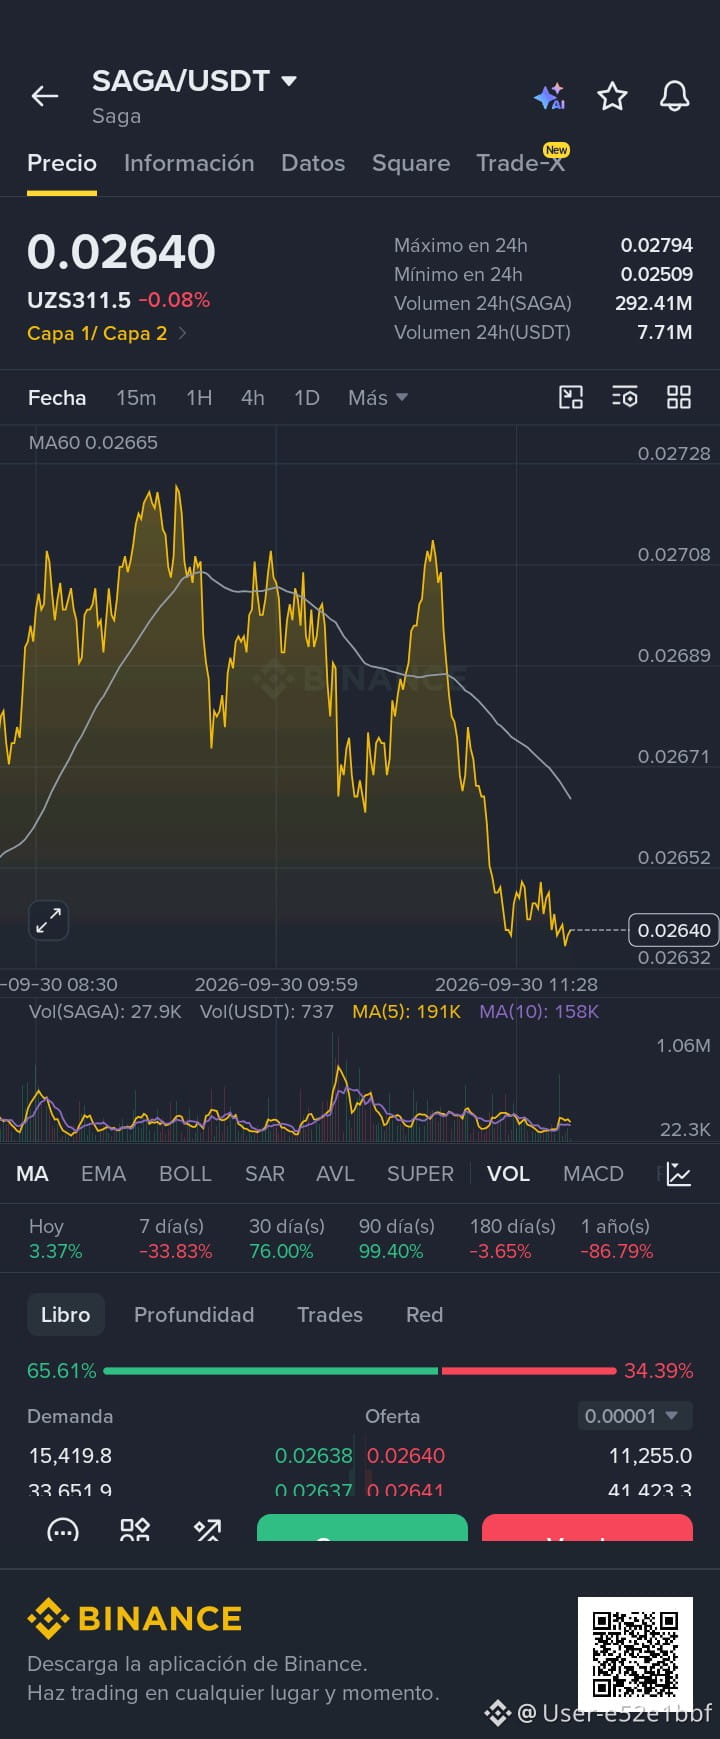Toggle the MA indicator
The height and width of the screenshot is (1739, 720).
pyautogui.click(x=32, y=1174)
